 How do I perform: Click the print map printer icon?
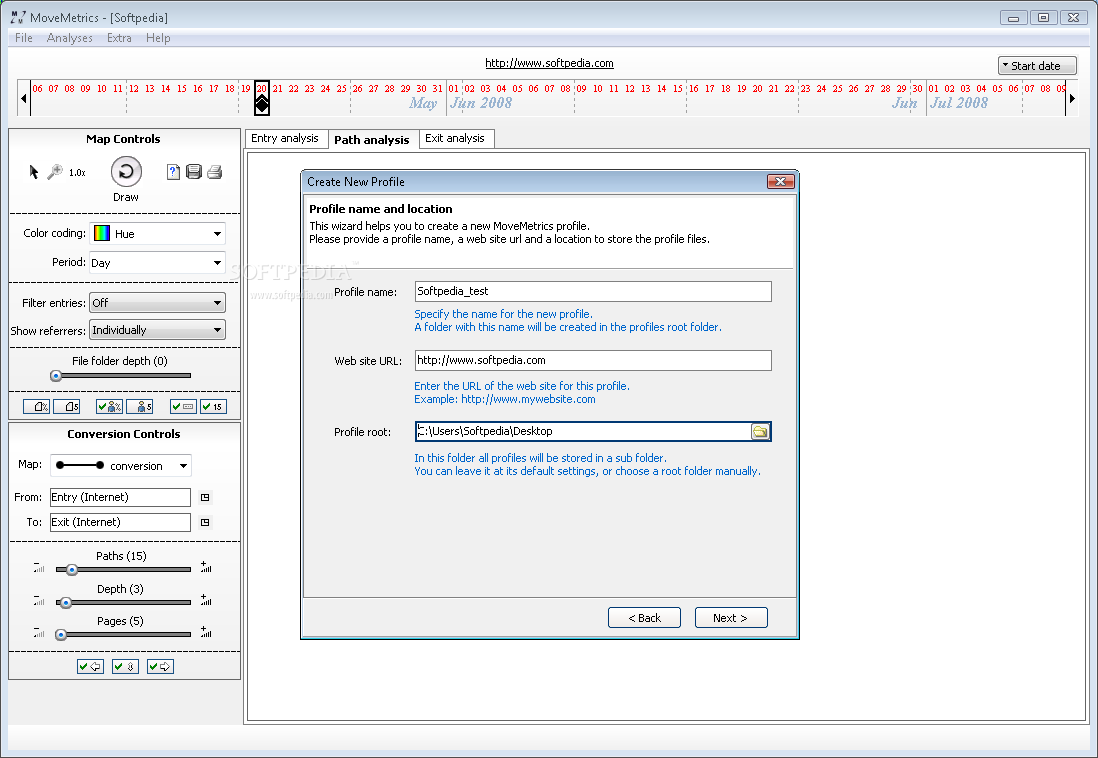[214, 172]
